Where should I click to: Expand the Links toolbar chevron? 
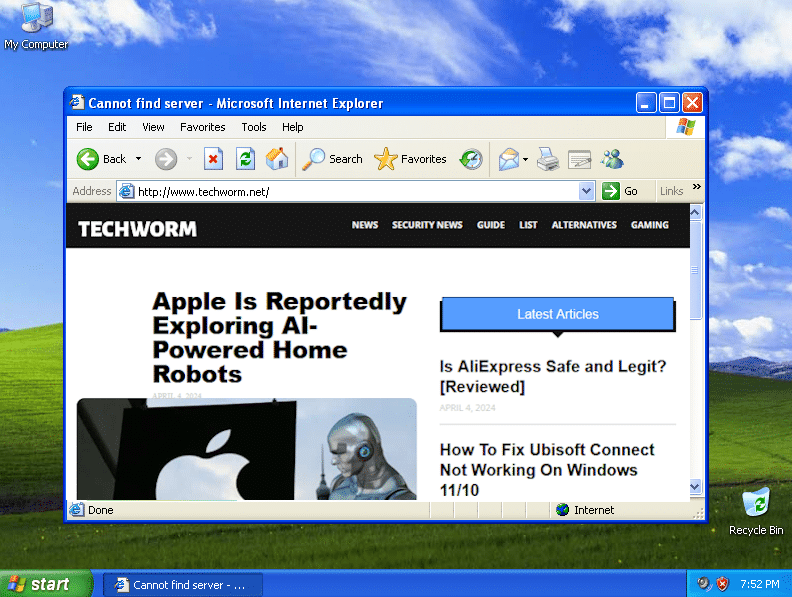click(x=697, y=186)
